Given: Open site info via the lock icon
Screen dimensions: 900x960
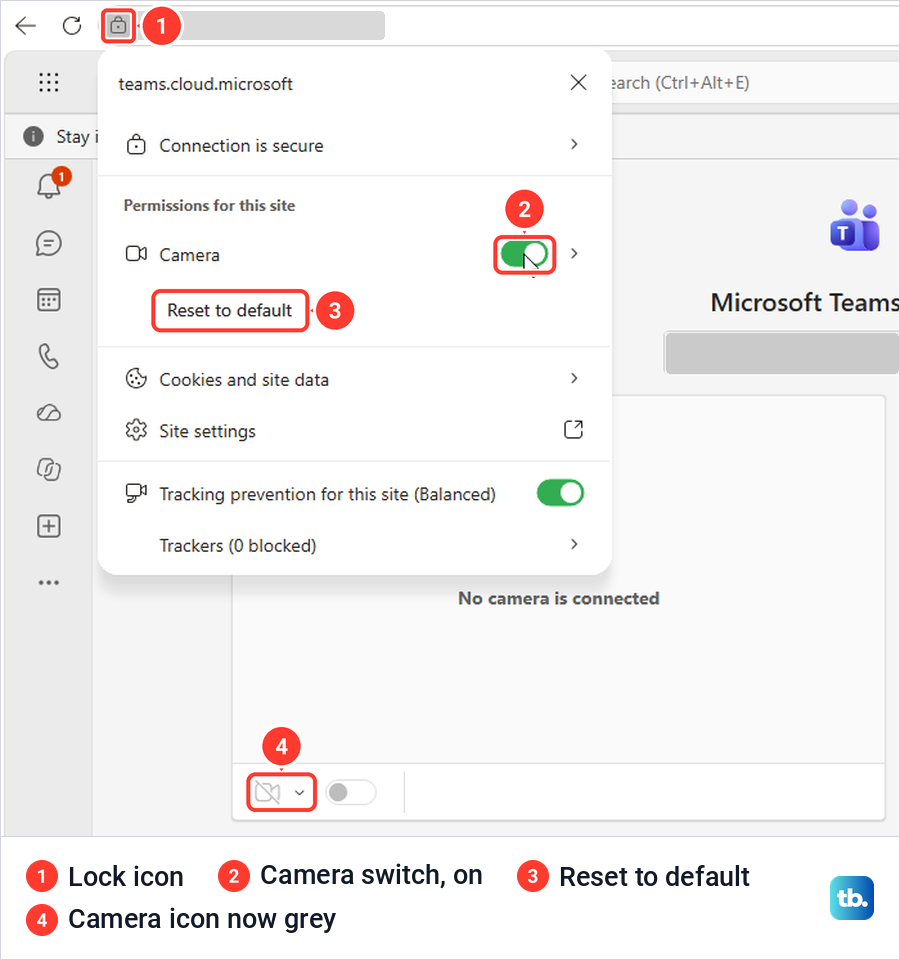Looking at the screenshot, I should point(118,26).
